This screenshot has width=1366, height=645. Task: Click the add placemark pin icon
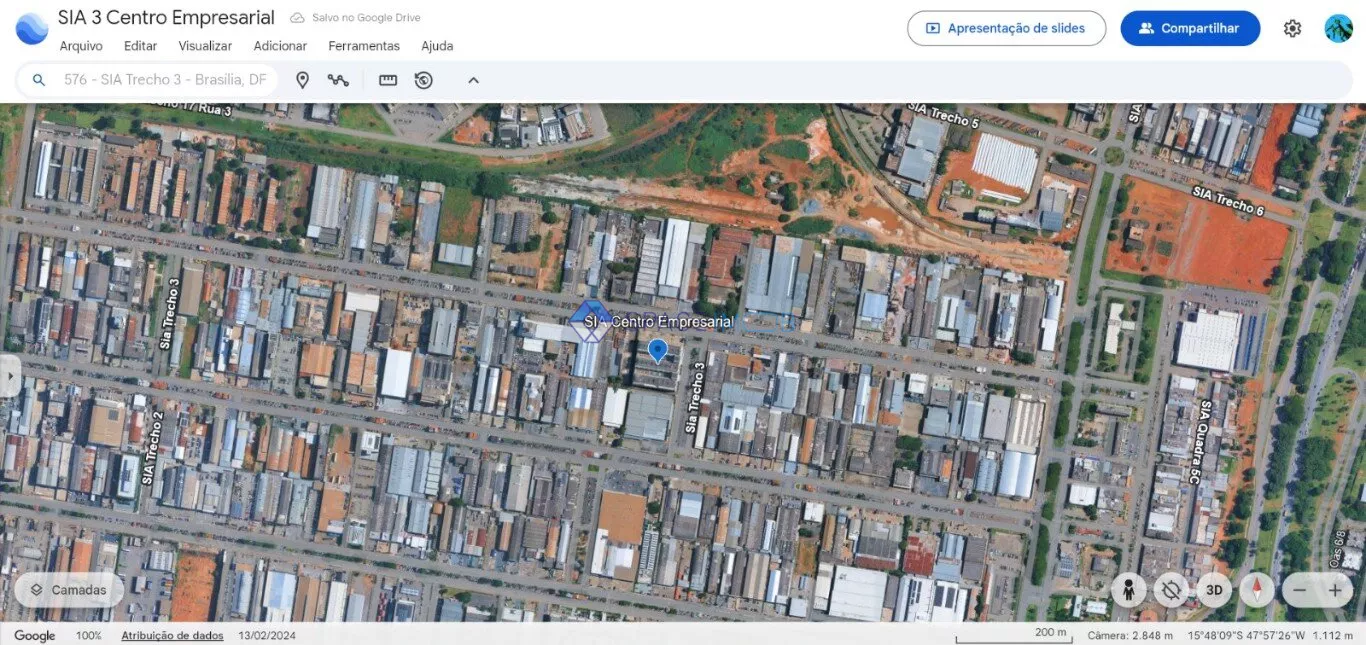[302, 80]
